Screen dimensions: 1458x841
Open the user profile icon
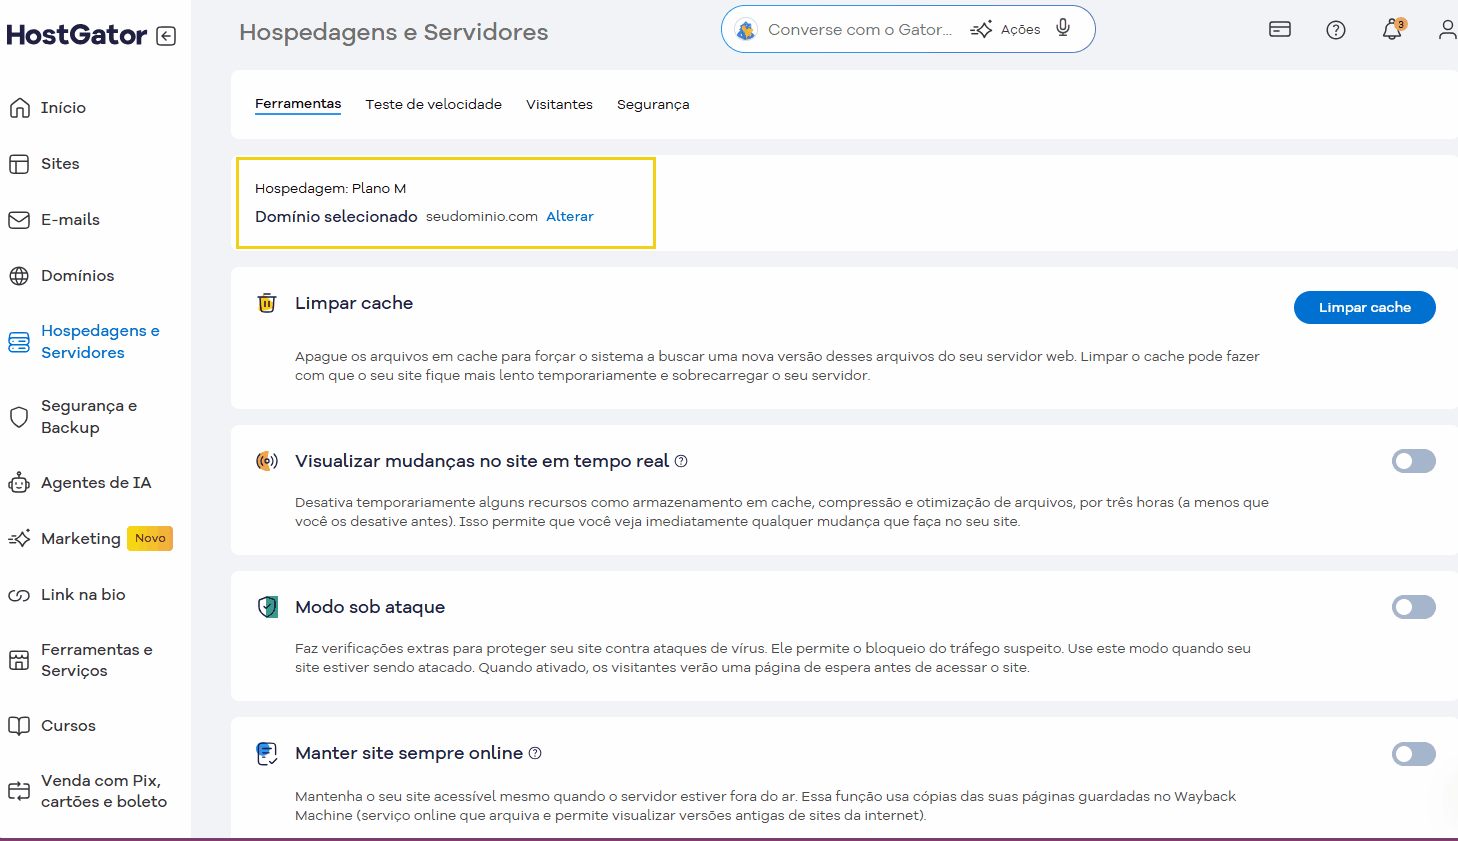coord(1446,30)
